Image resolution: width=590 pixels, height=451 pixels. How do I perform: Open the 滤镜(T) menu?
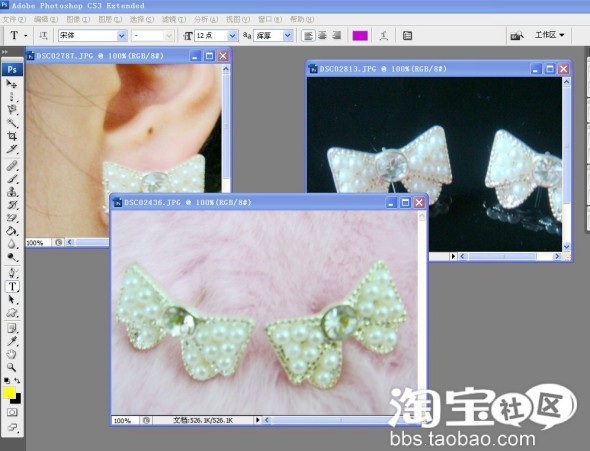174,19
